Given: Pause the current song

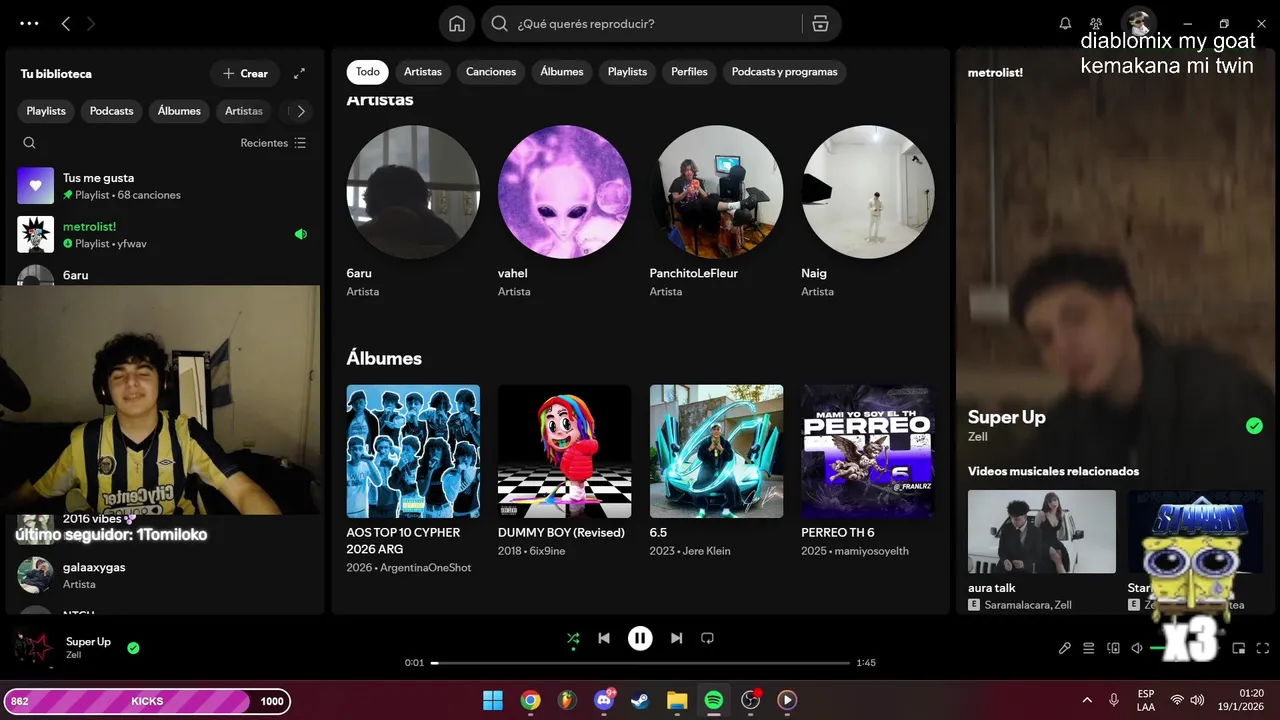Looking at the screenshot, I should pyautogui.click(x=640, y=638).
